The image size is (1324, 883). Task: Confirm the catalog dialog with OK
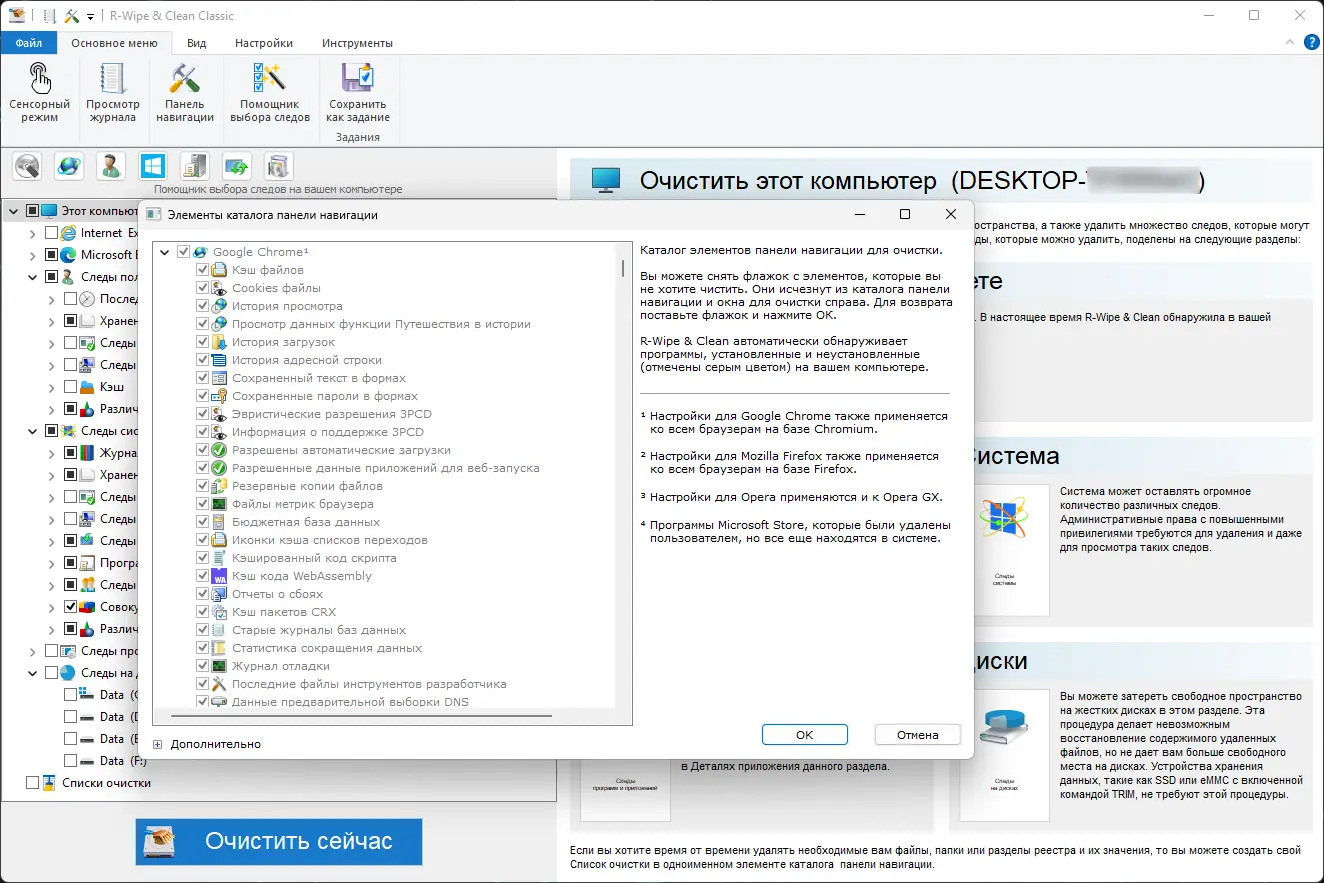[805, 734]
